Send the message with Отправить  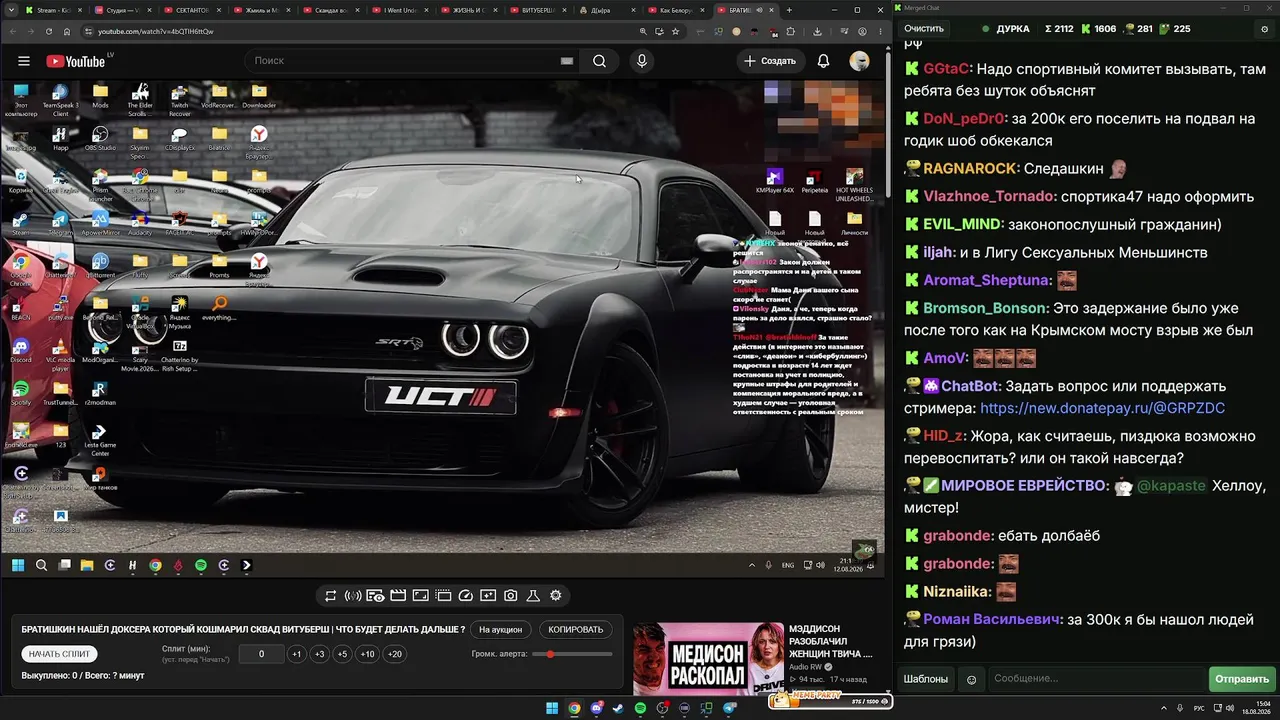[x=1241, y=679]
